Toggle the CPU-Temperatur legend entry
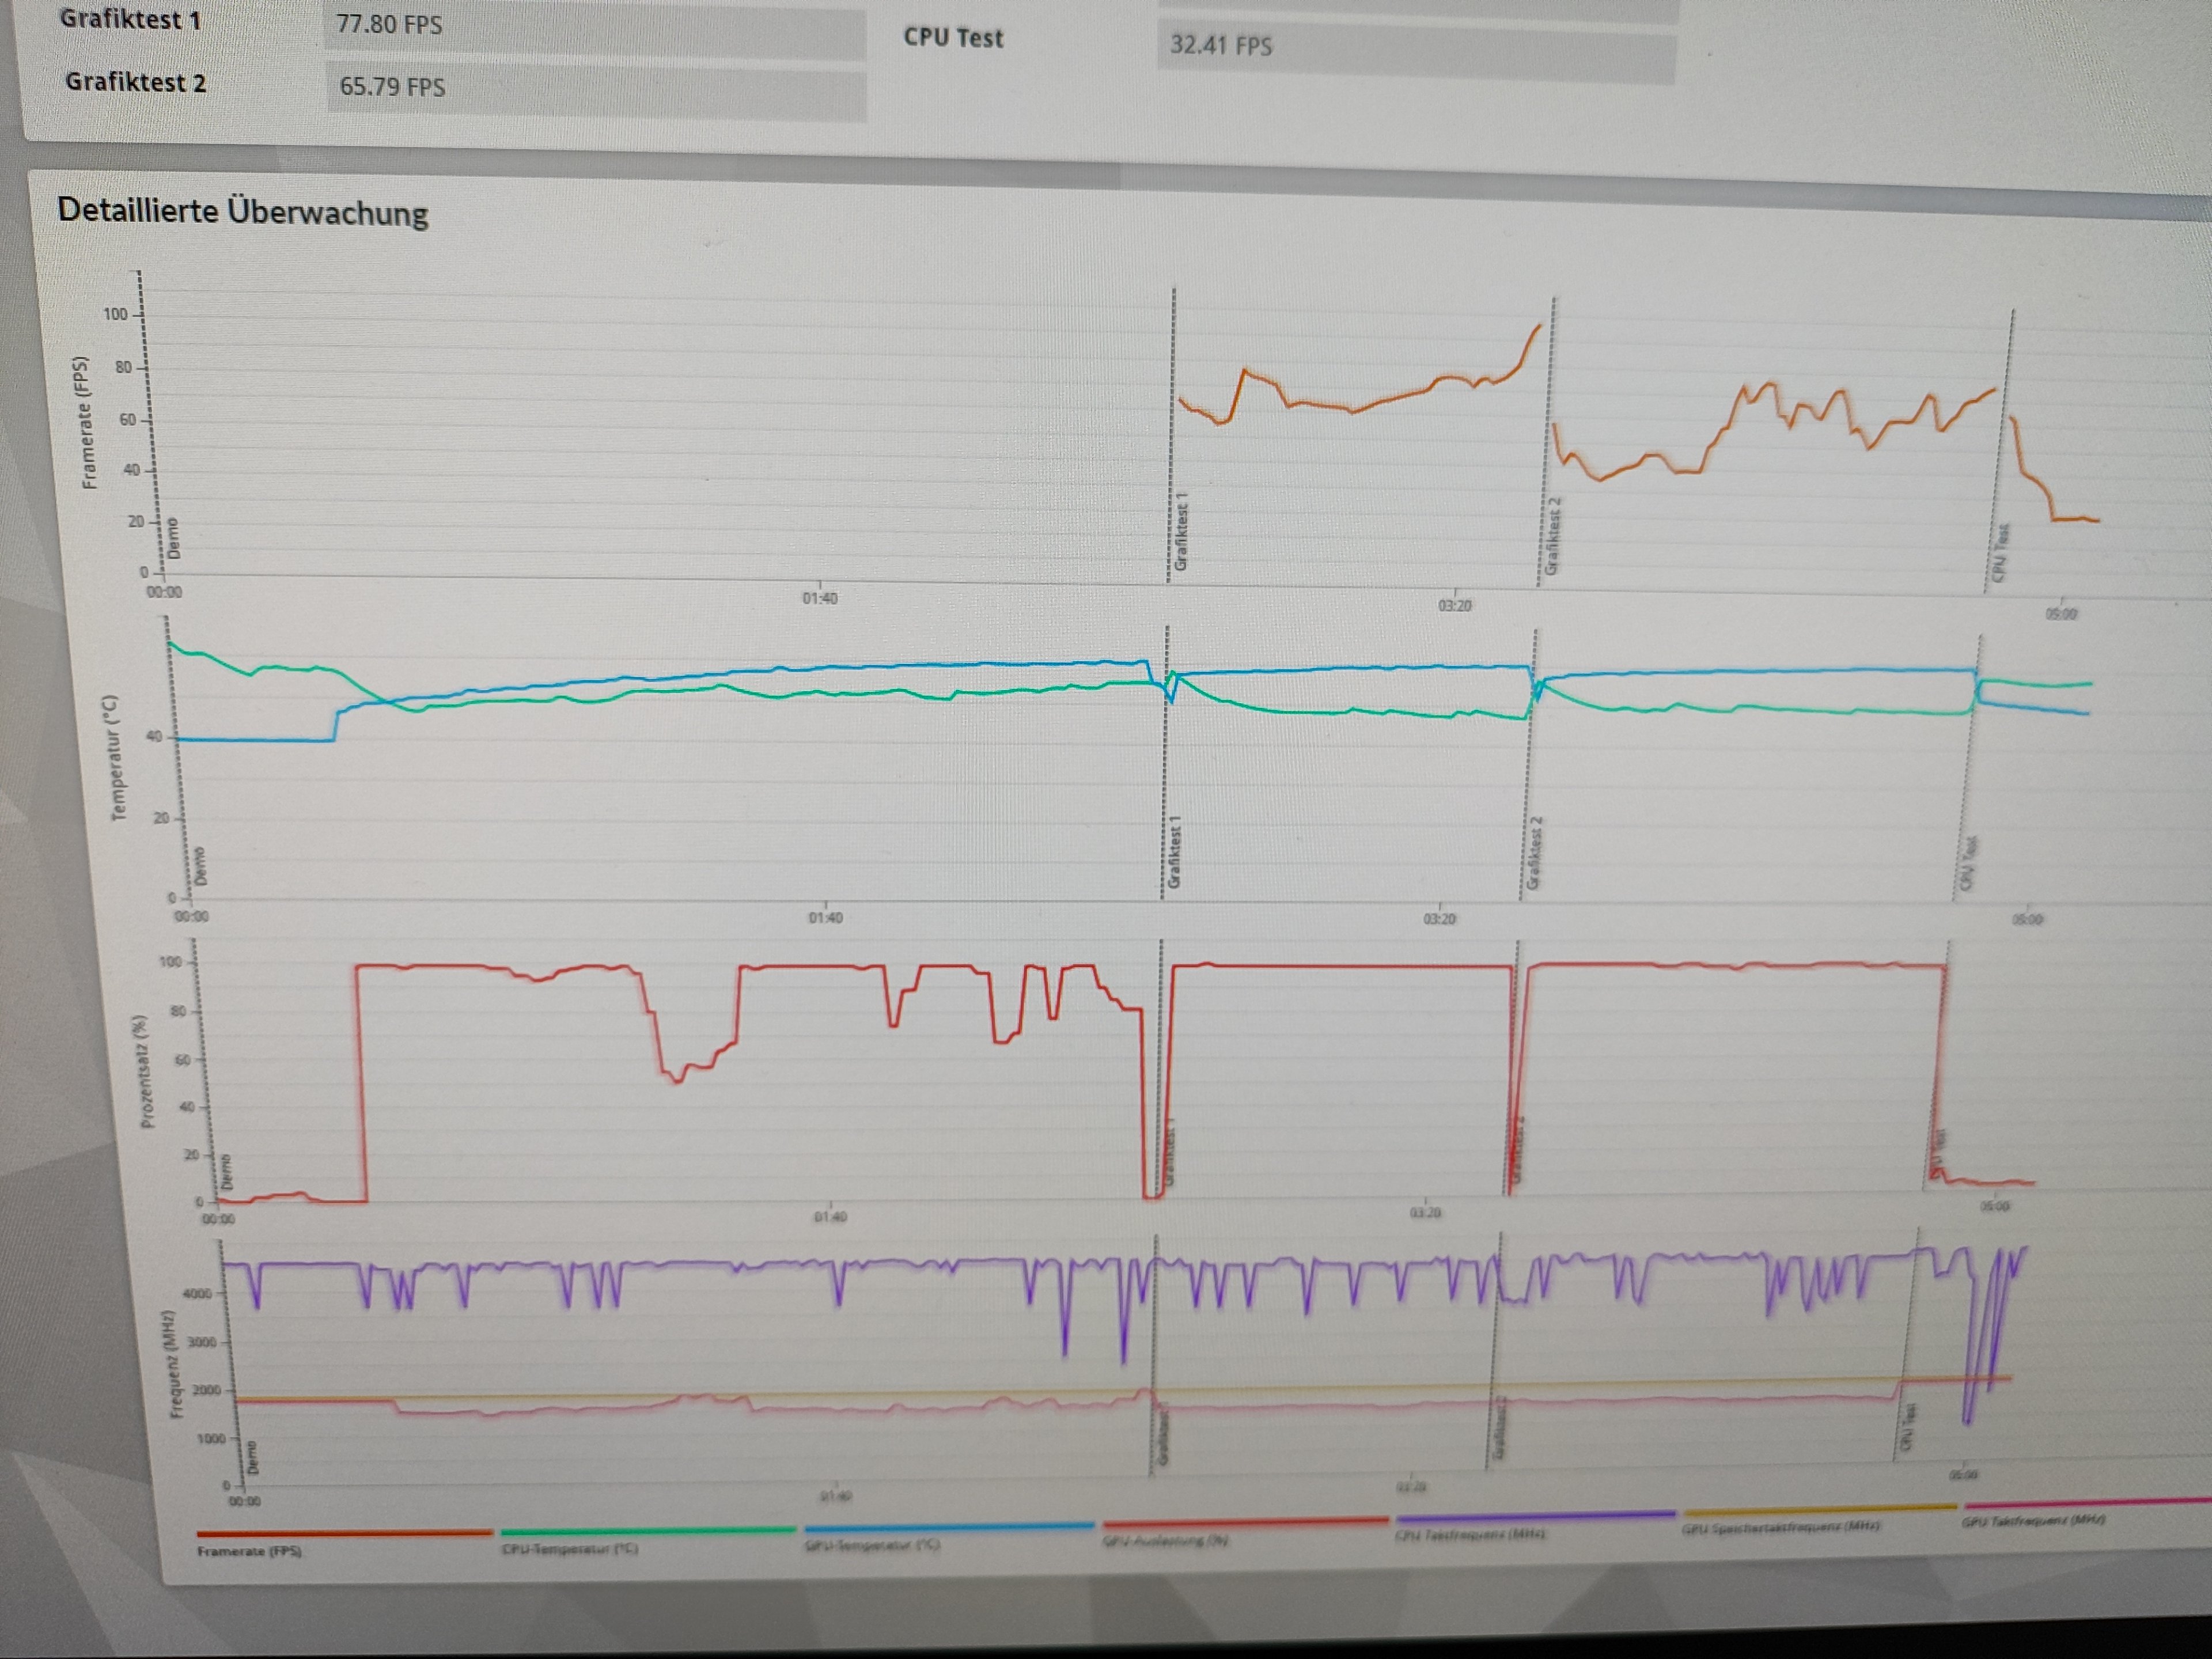The height and width of the screenshot is (1659, 2212). (x=570, y=1548)
